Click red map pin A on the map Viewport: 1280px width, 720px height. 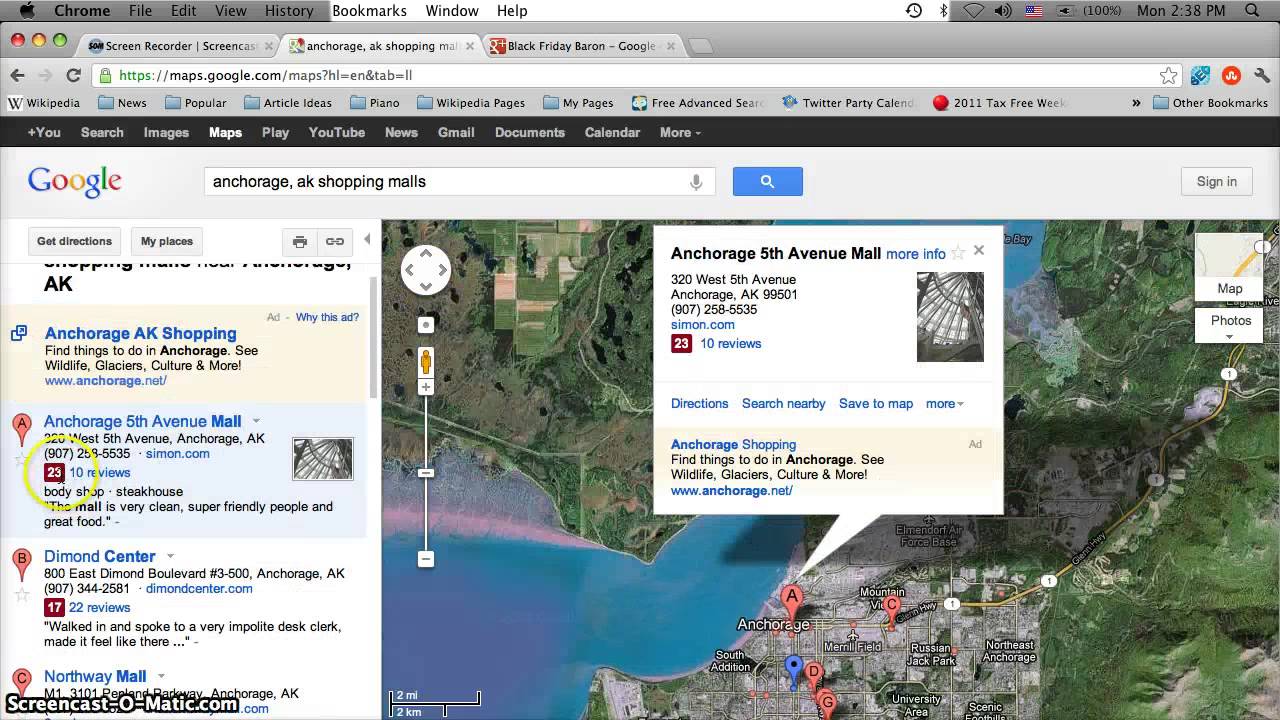click(x=792, y=603)
